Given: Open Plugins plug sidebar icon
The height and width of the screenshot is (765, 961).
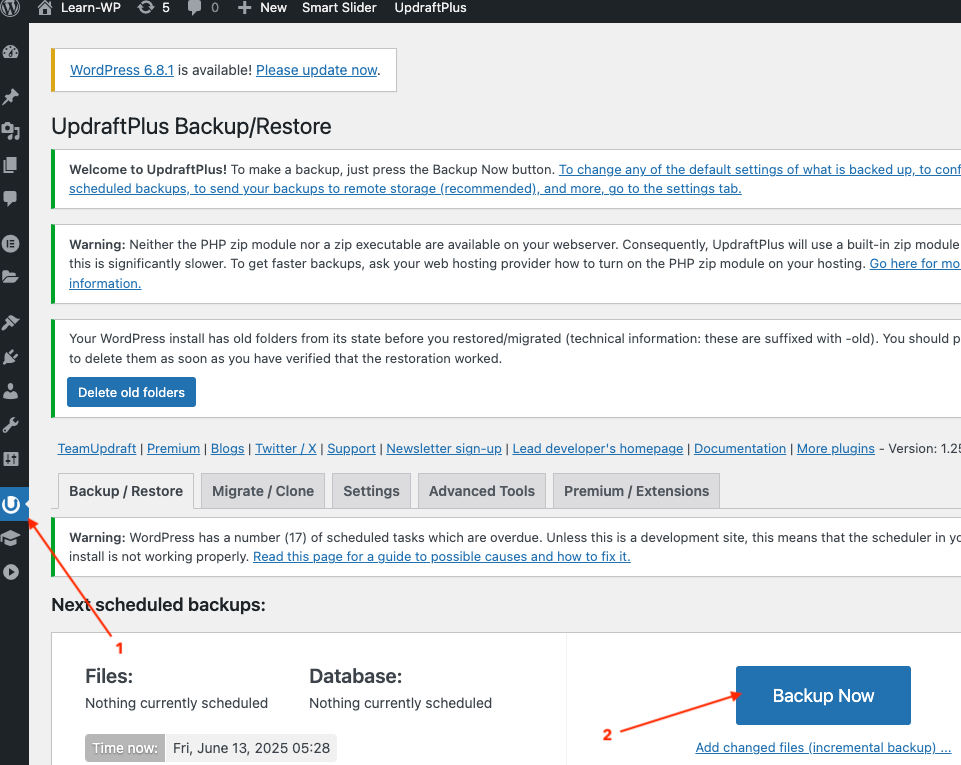Looking at the screenshot, I should click(11, 356).
